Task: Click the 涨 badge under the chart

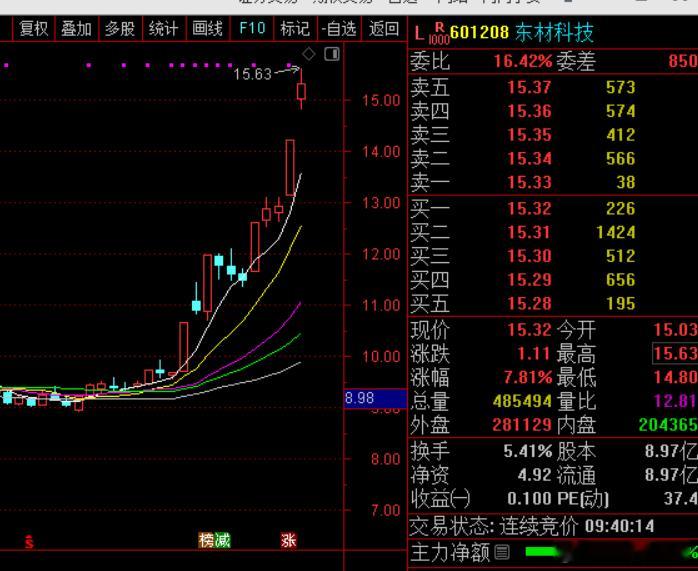Action: (x=288, y=540)
